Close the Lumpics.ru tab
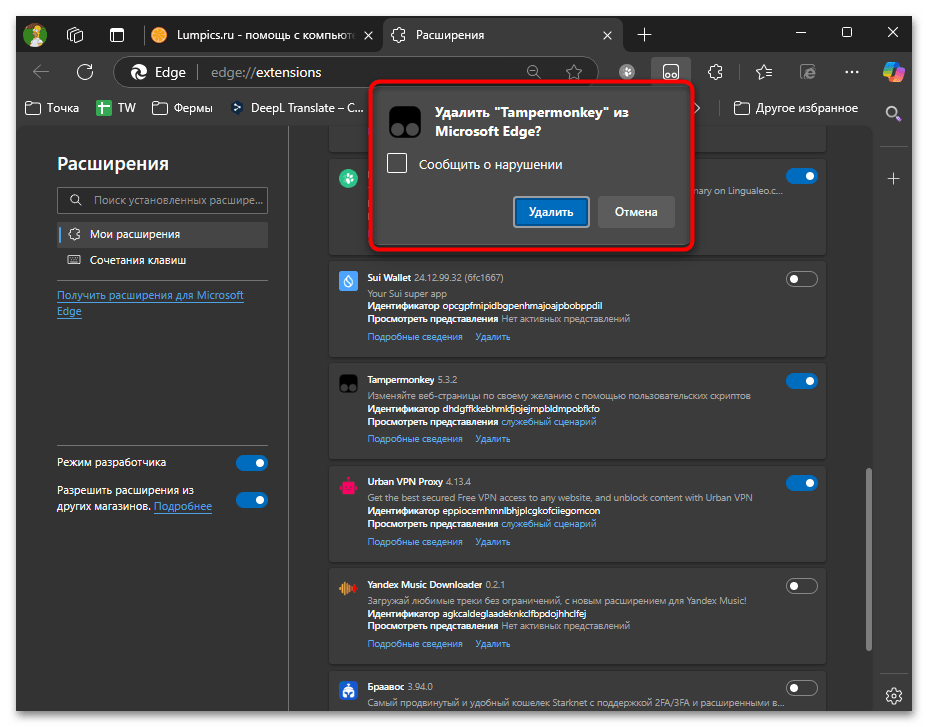This screenshot has height=727, width=928. [368, 36]
